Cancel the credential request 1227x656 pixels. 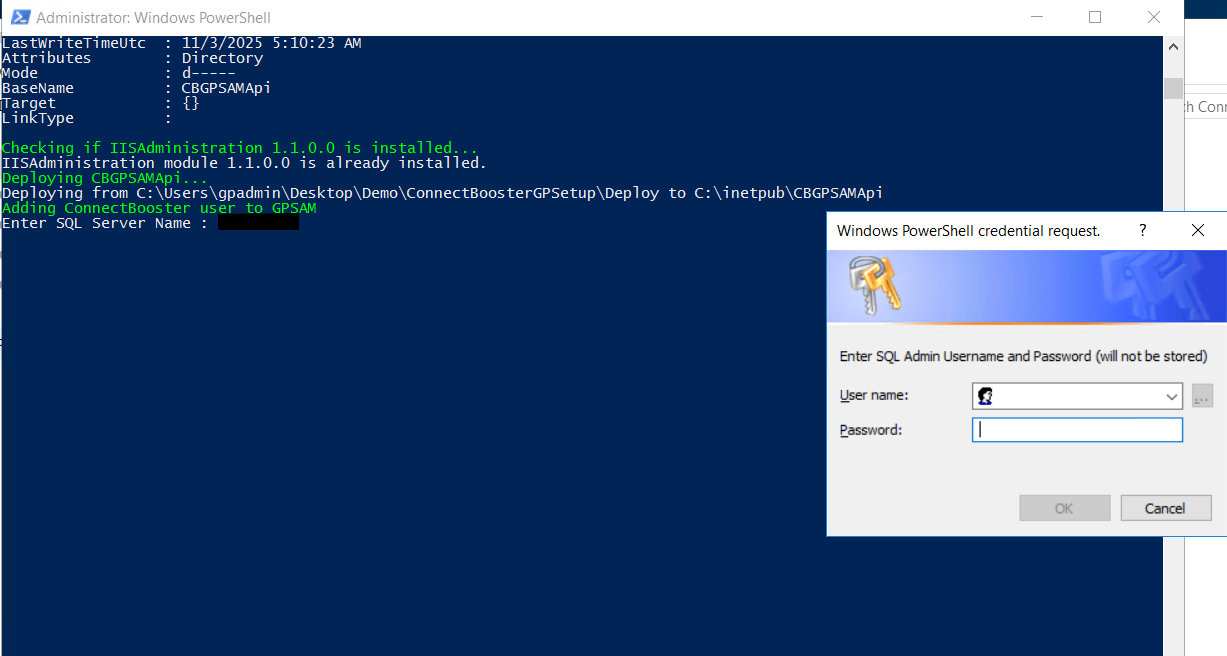[1164, 508]
